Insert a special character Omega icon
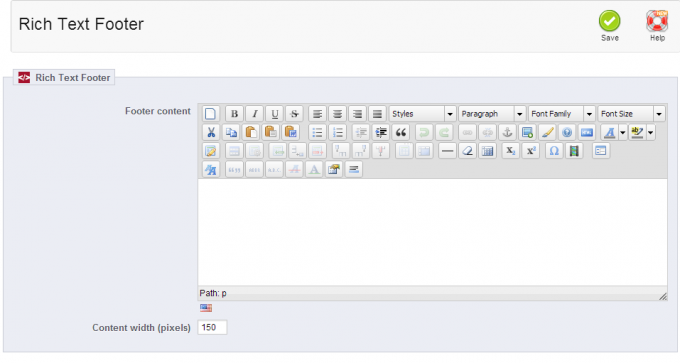This screenshot has width=680, height=363. point(554,151)
